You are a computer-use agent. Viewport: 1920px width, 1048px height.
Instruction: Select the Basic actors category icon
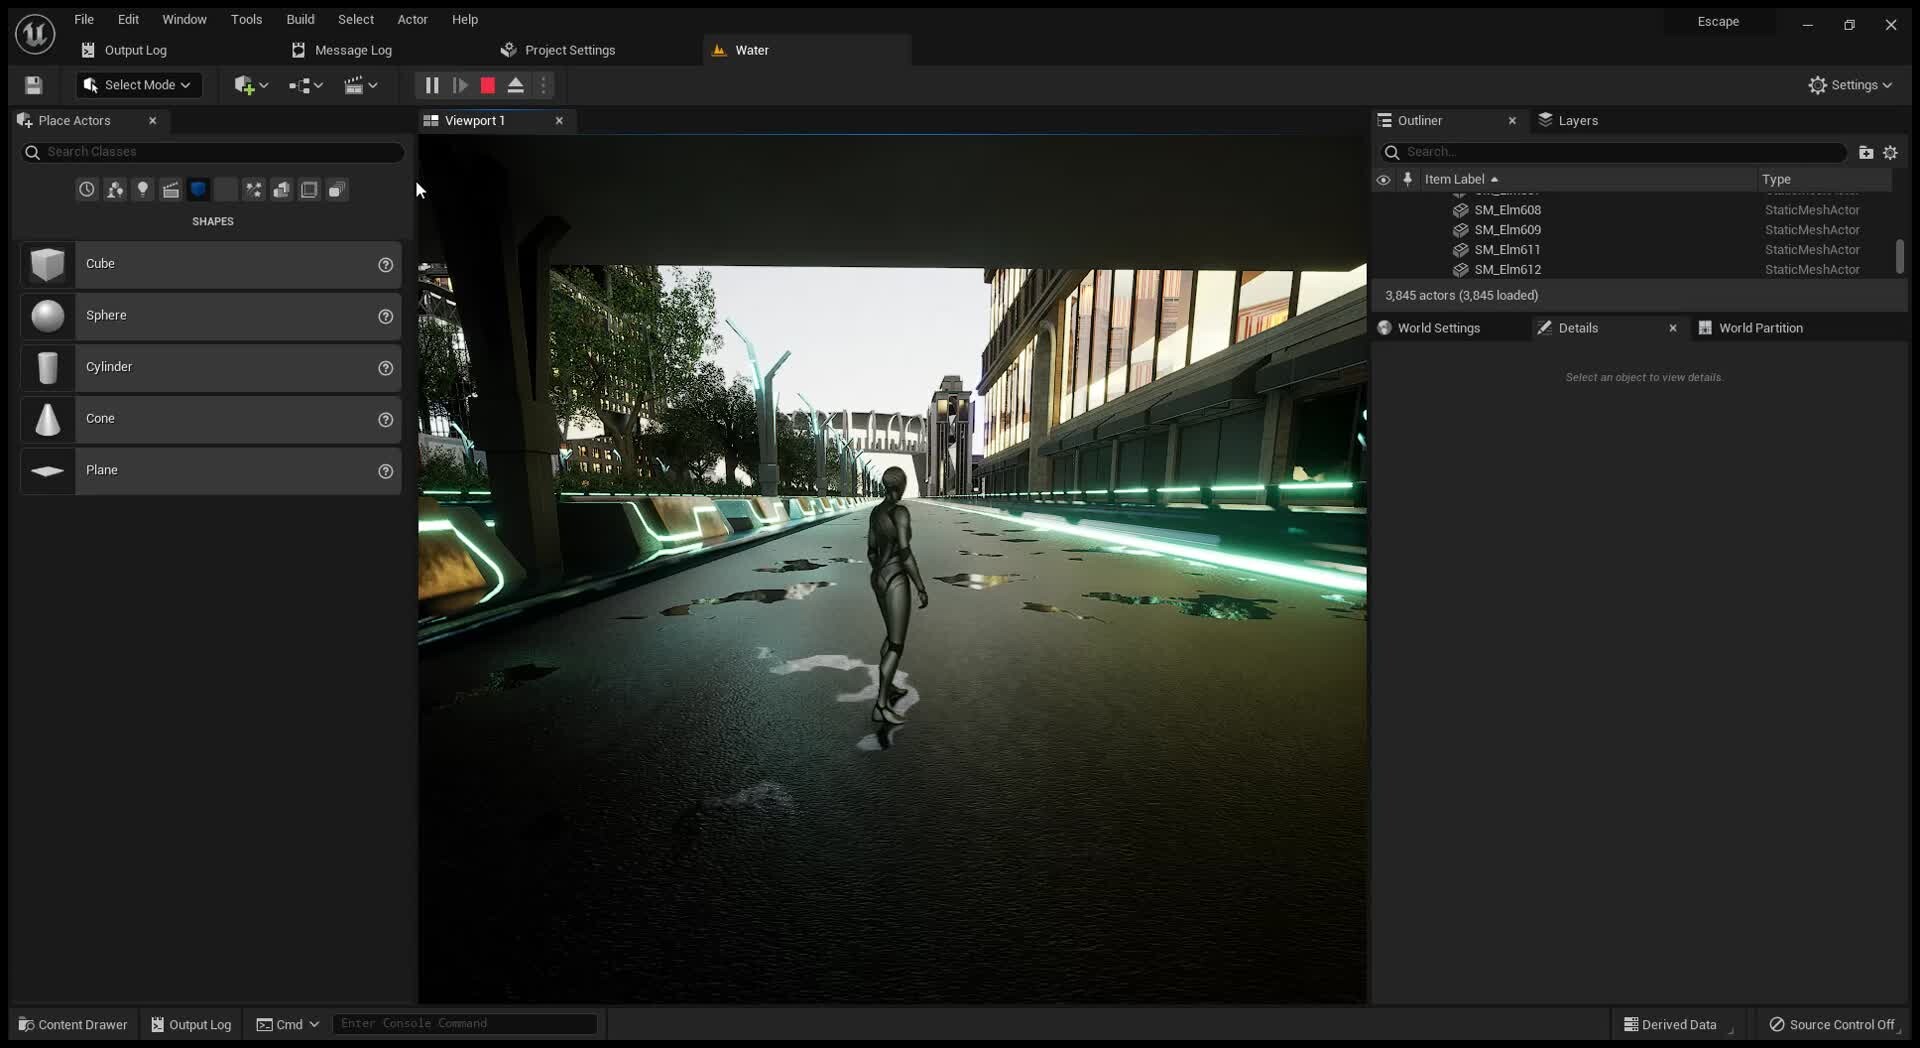(x=114, y=189)
